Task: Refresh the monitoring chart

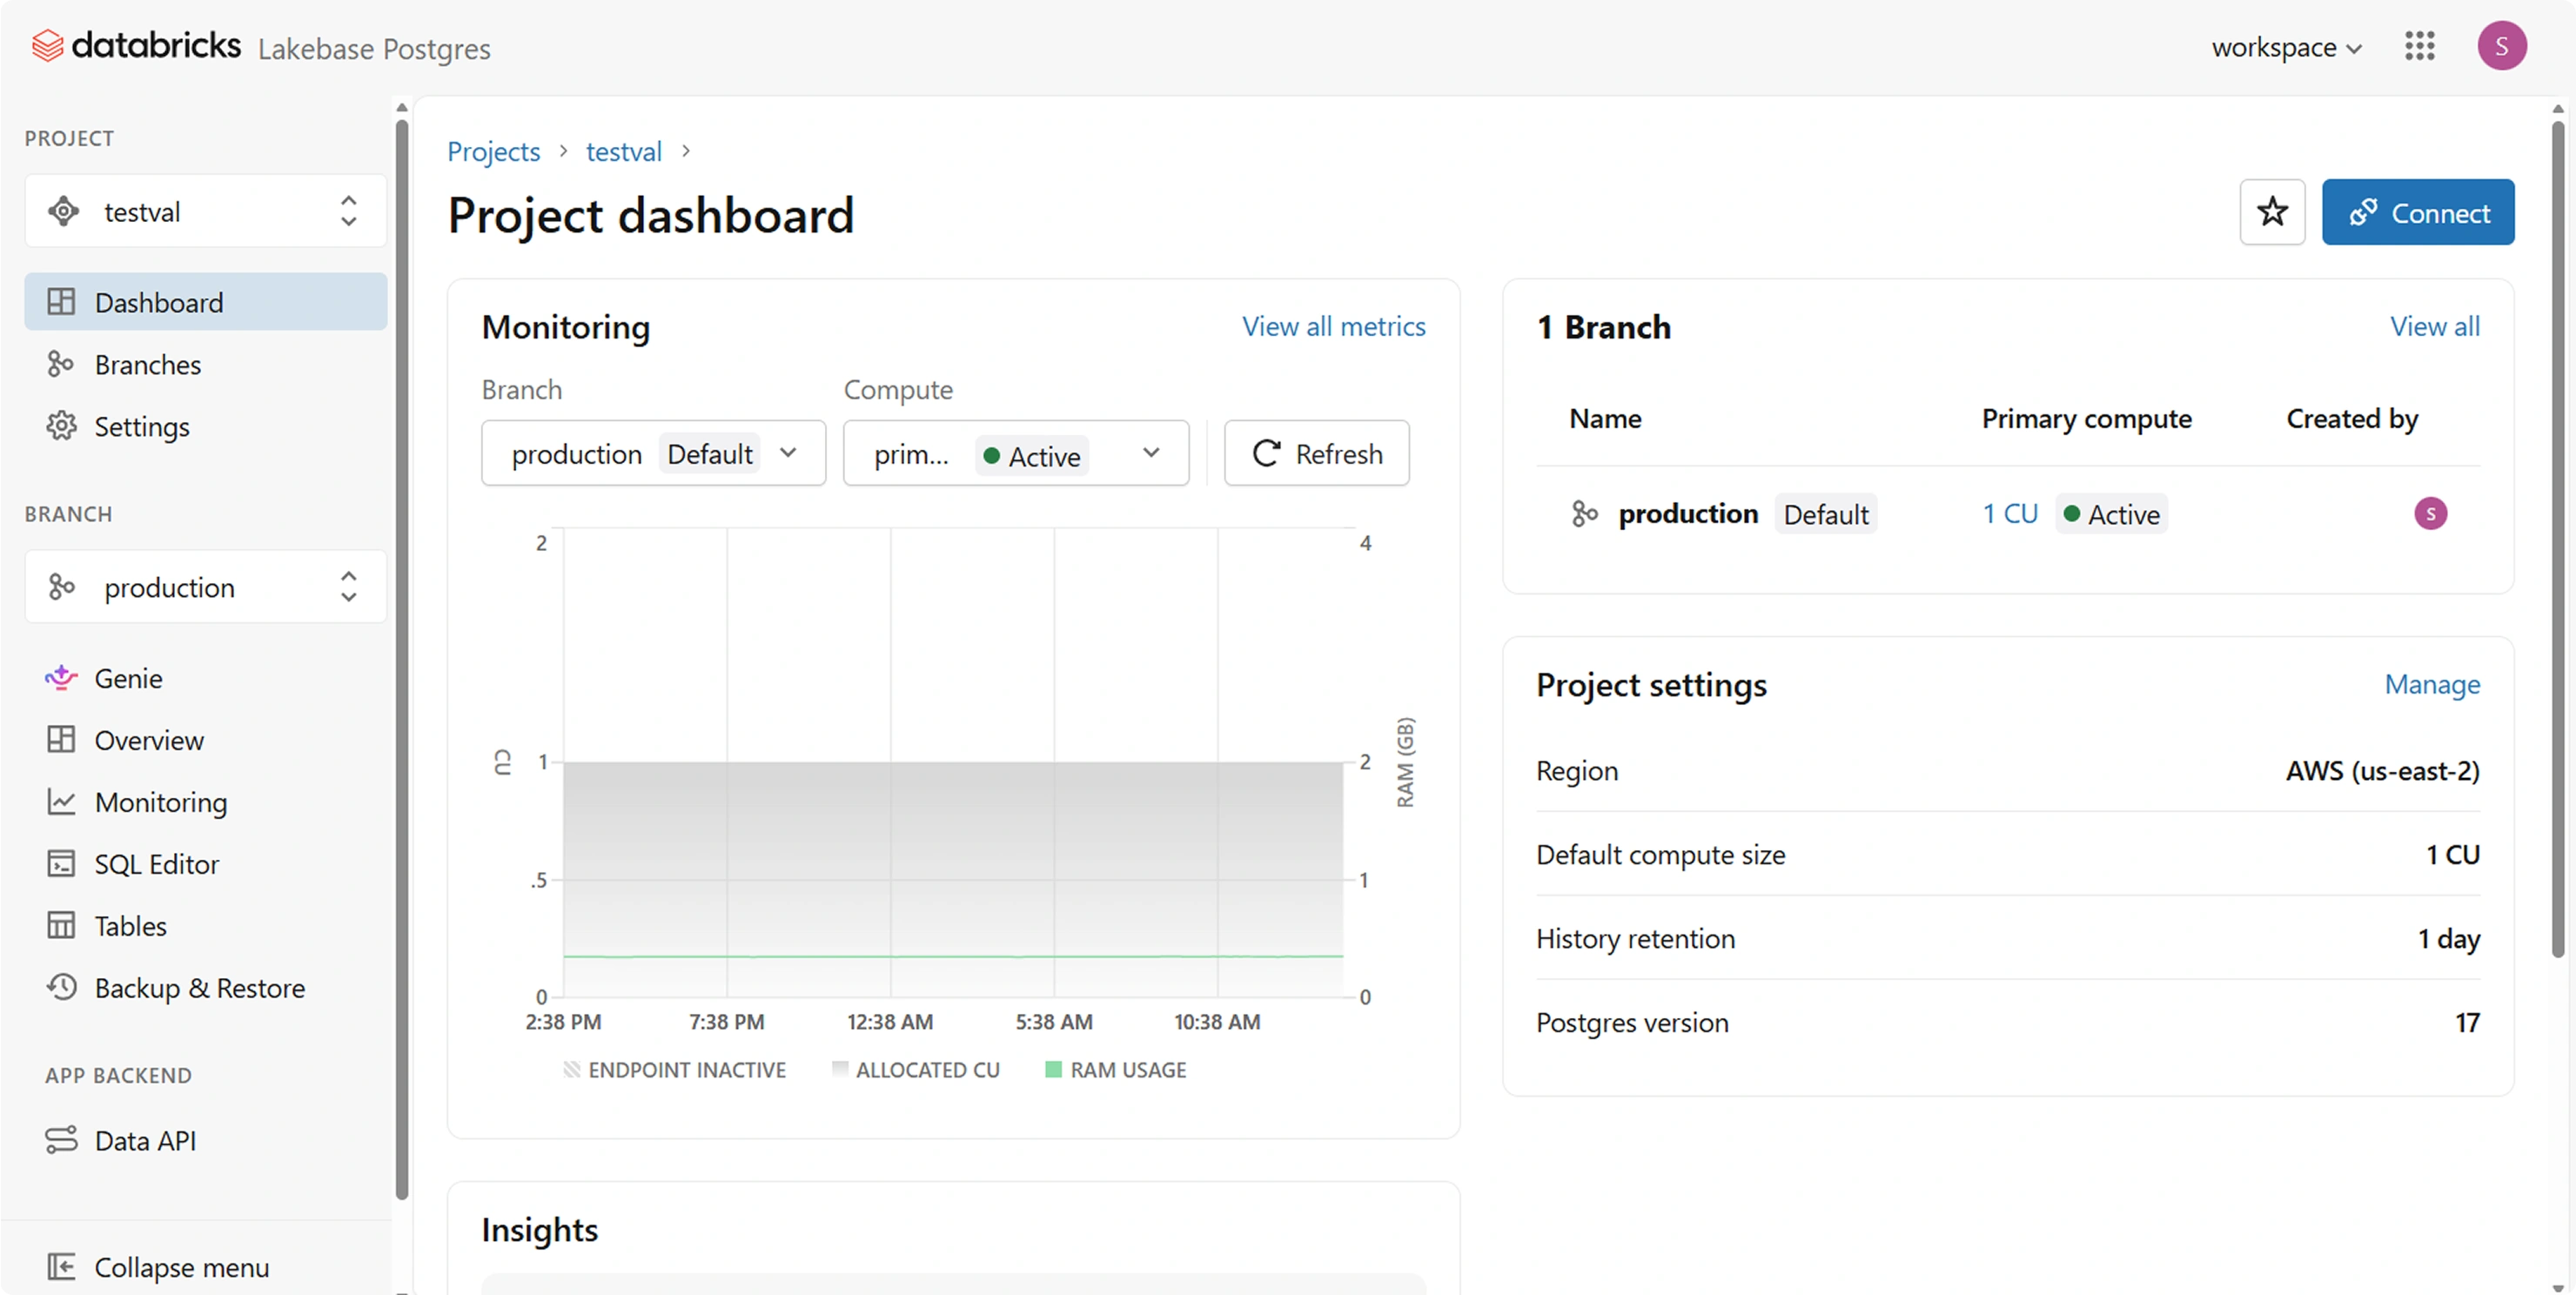Action: pos(1317,454)
